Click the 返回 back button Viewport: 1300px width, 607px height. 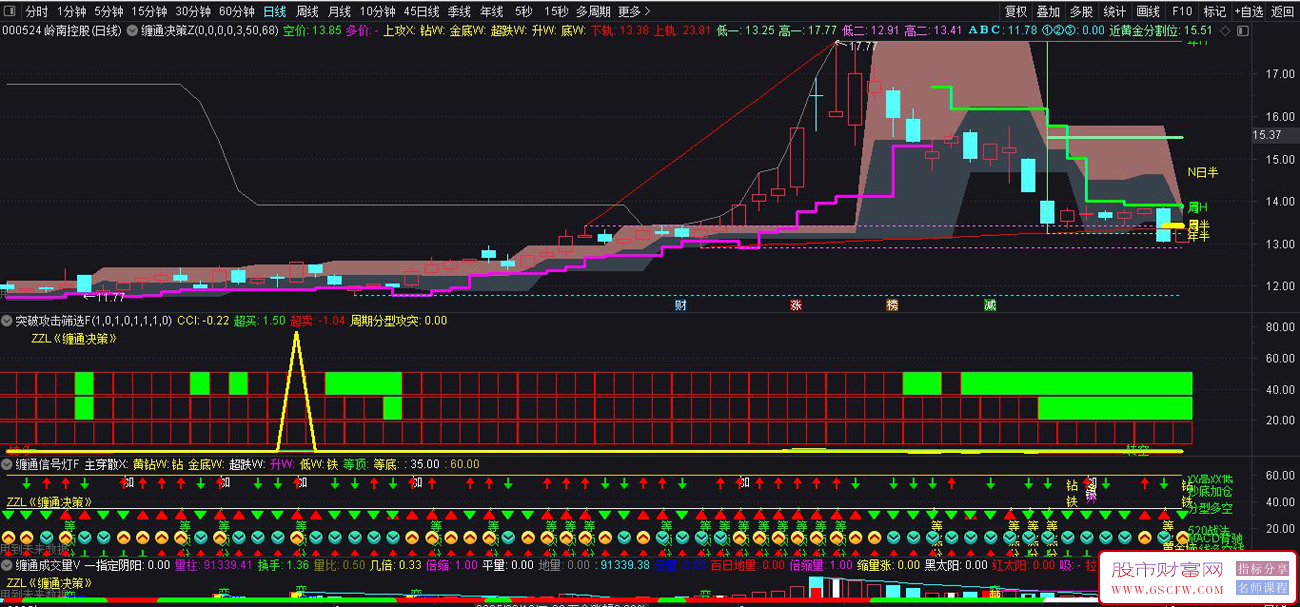coord(1282,12)
